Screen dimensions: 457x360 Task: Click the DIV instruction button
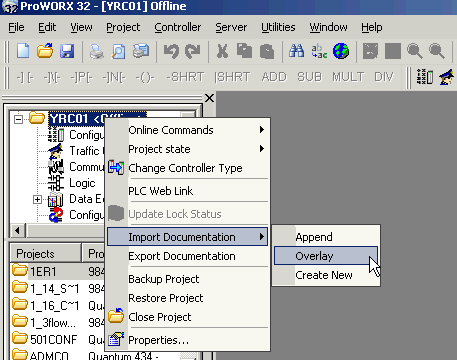384,77
